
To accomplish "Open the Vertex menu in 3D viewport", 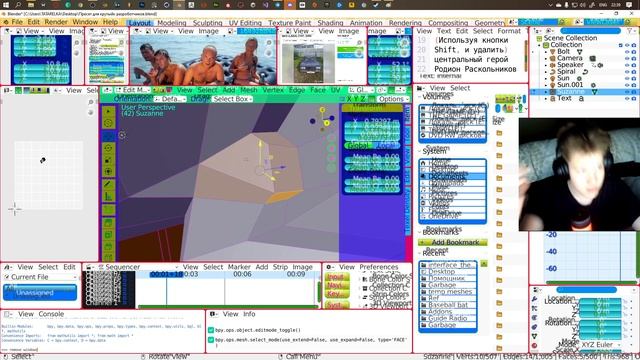I will point(273,90).
